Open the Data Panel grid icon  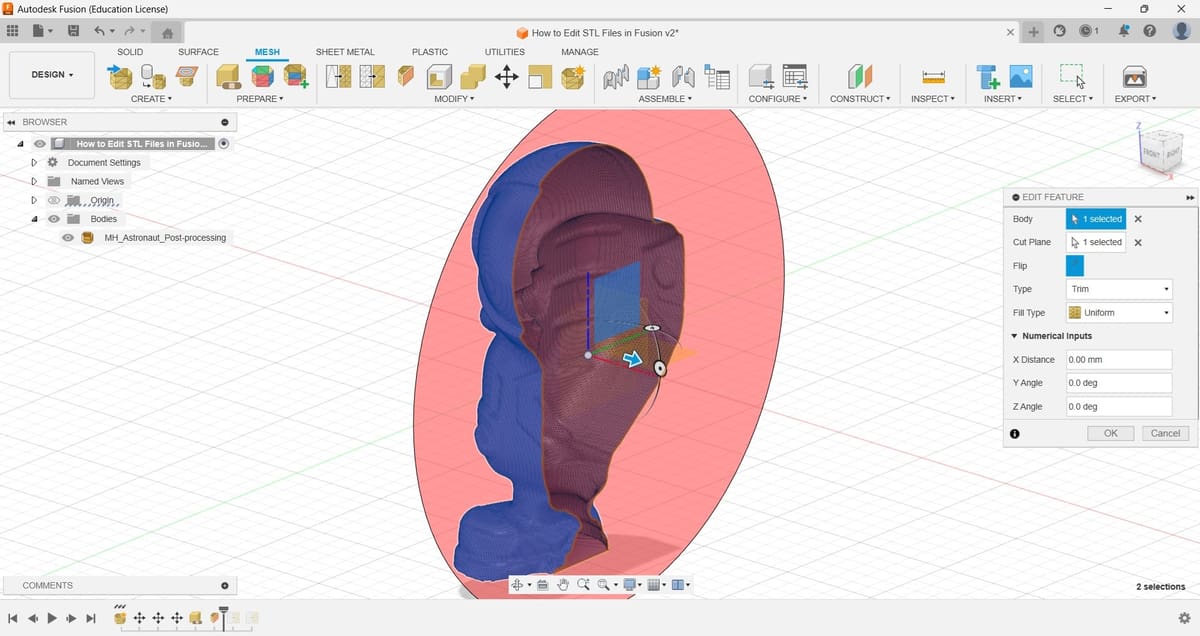tap(13, 31)
